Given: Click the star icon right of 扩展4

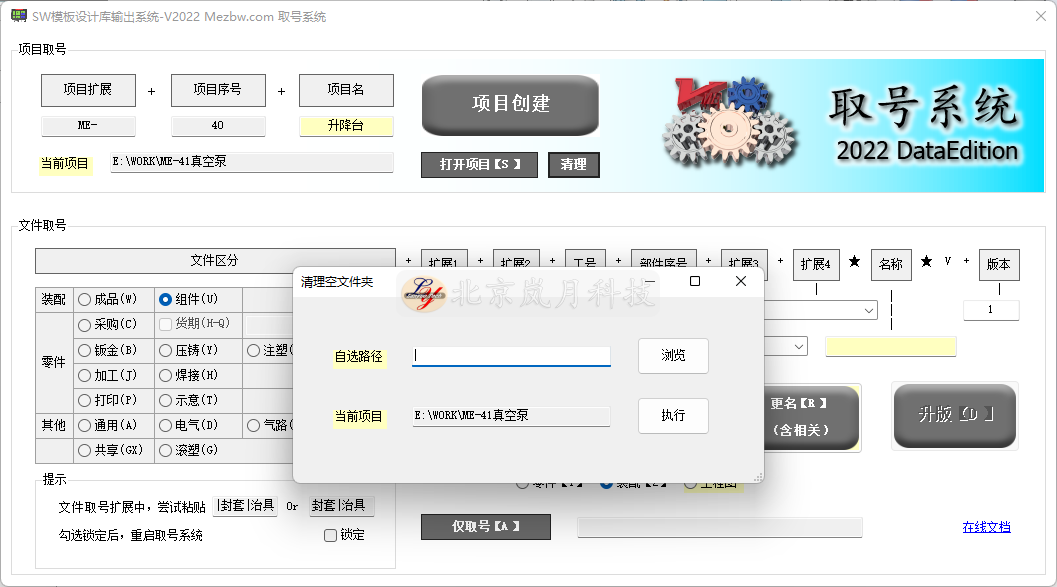Looking at the screenshot, I should (854, 262).
